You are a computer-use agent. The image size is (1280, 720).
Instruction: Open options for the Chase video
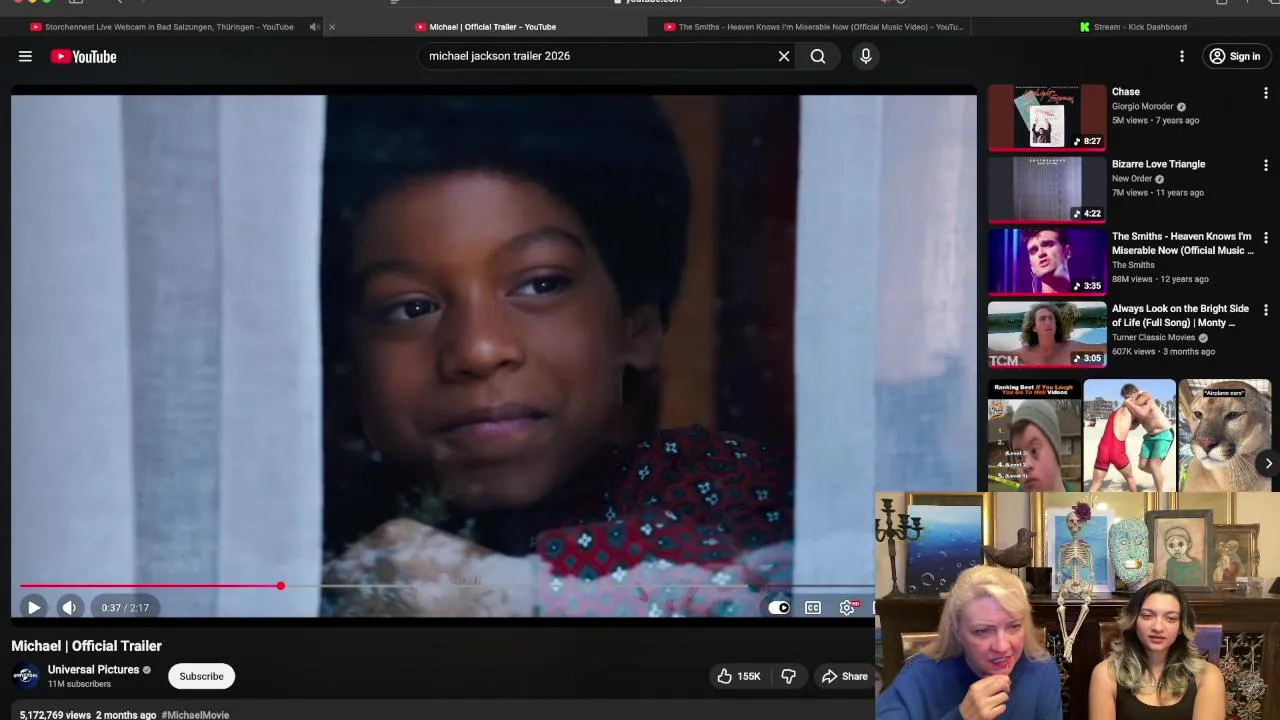pyautogui.click(x=1266, y=93)
